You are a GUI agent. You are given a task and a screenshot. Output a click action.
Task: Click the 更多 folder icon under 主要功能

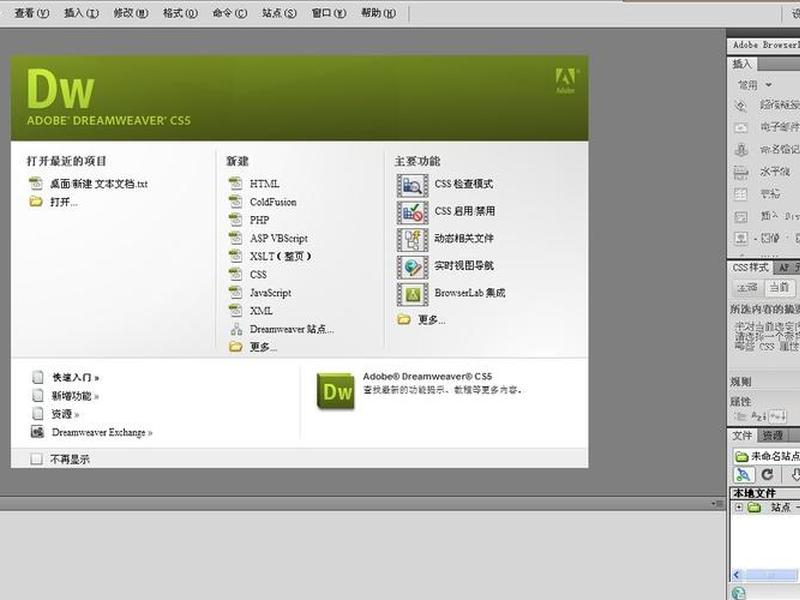tap(404, 320)
